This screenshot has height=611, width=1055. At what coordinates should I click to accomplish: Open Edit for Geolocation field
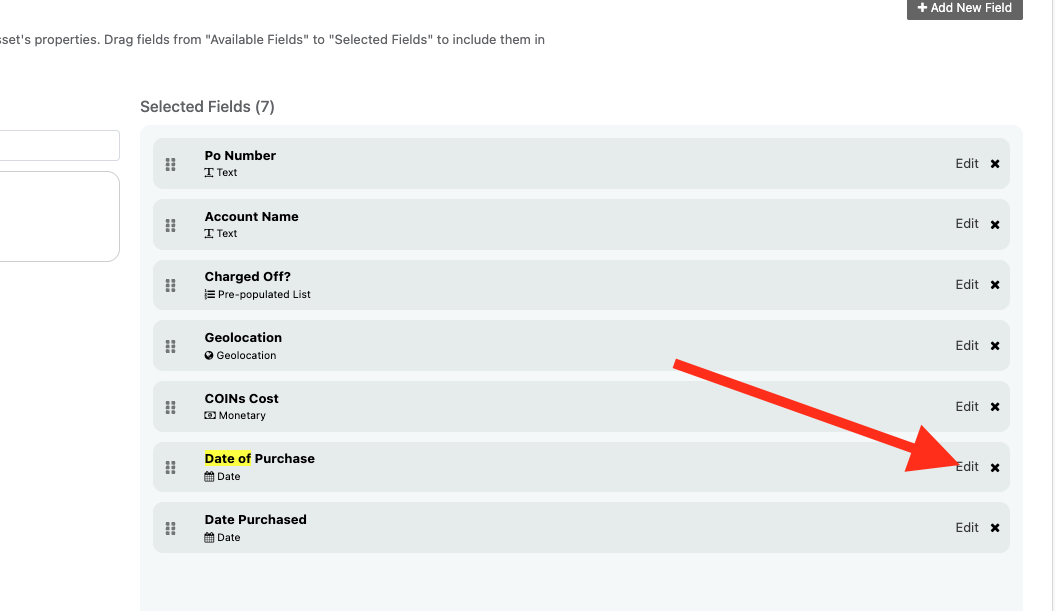(x=966, y=345)
